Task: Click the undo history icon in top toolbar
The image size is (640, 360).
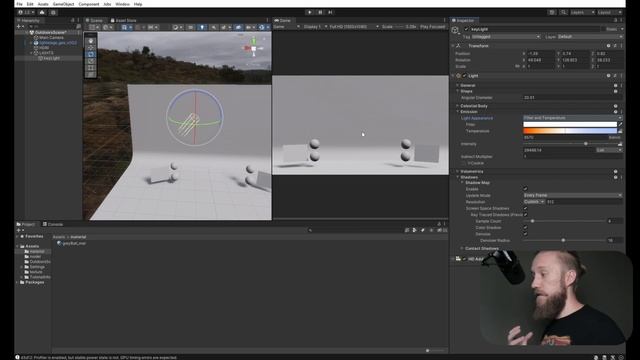Action: [x=552, y=12]
